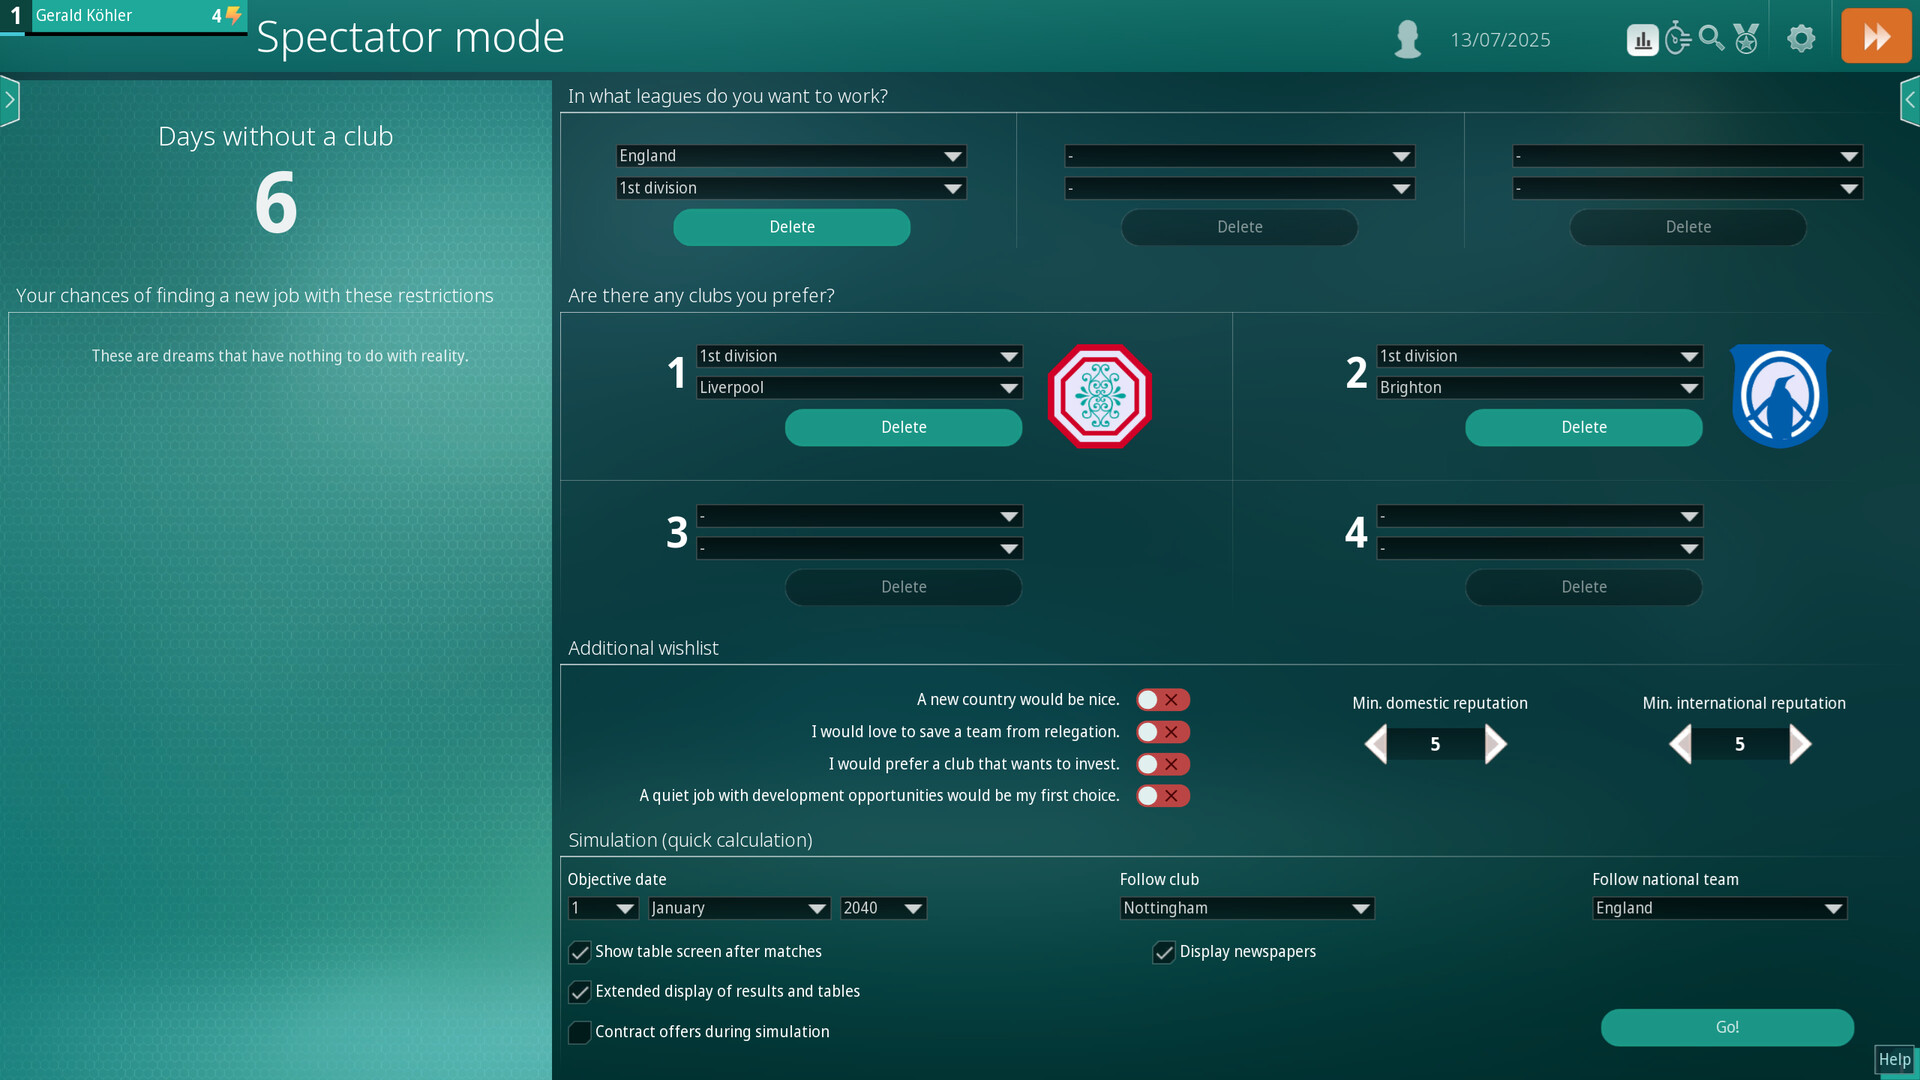Enable 'A new country would be nice' toggle

[1162, 700]
